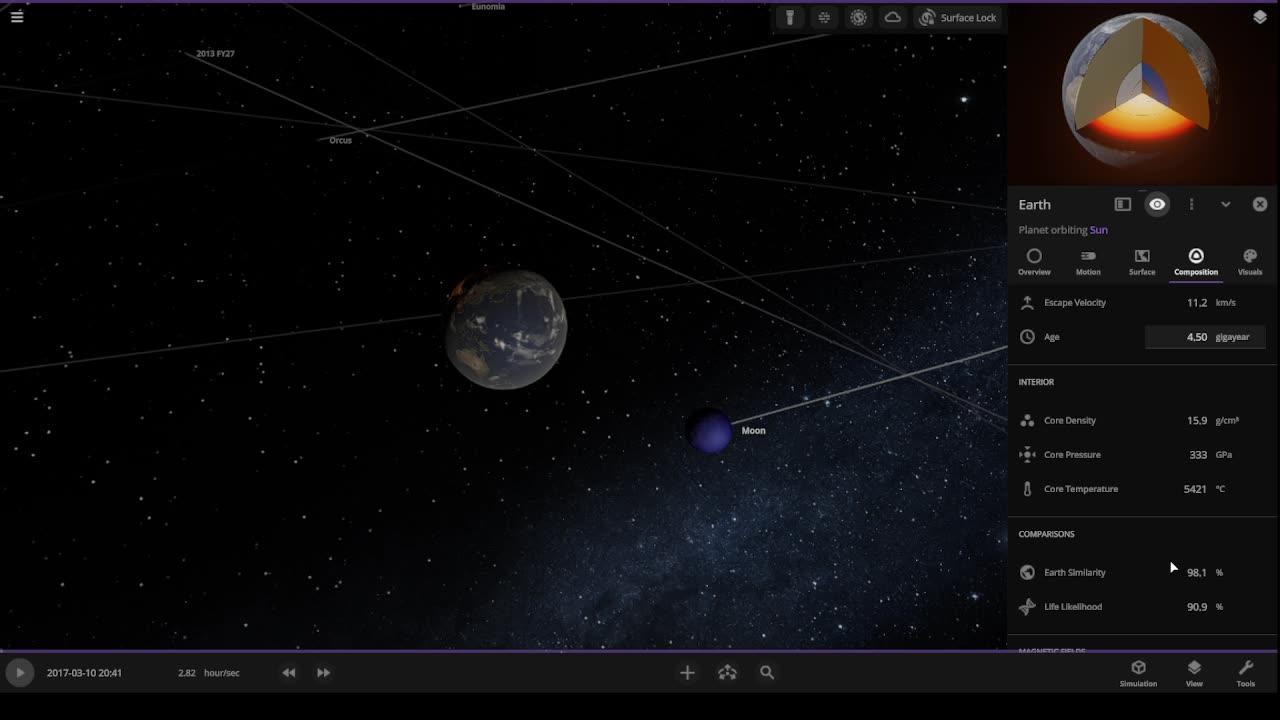Open the layers icon above Earth preview
Image resolution: width=1280 pixels, height=720 pixels.
click(x=1259, y=17)
